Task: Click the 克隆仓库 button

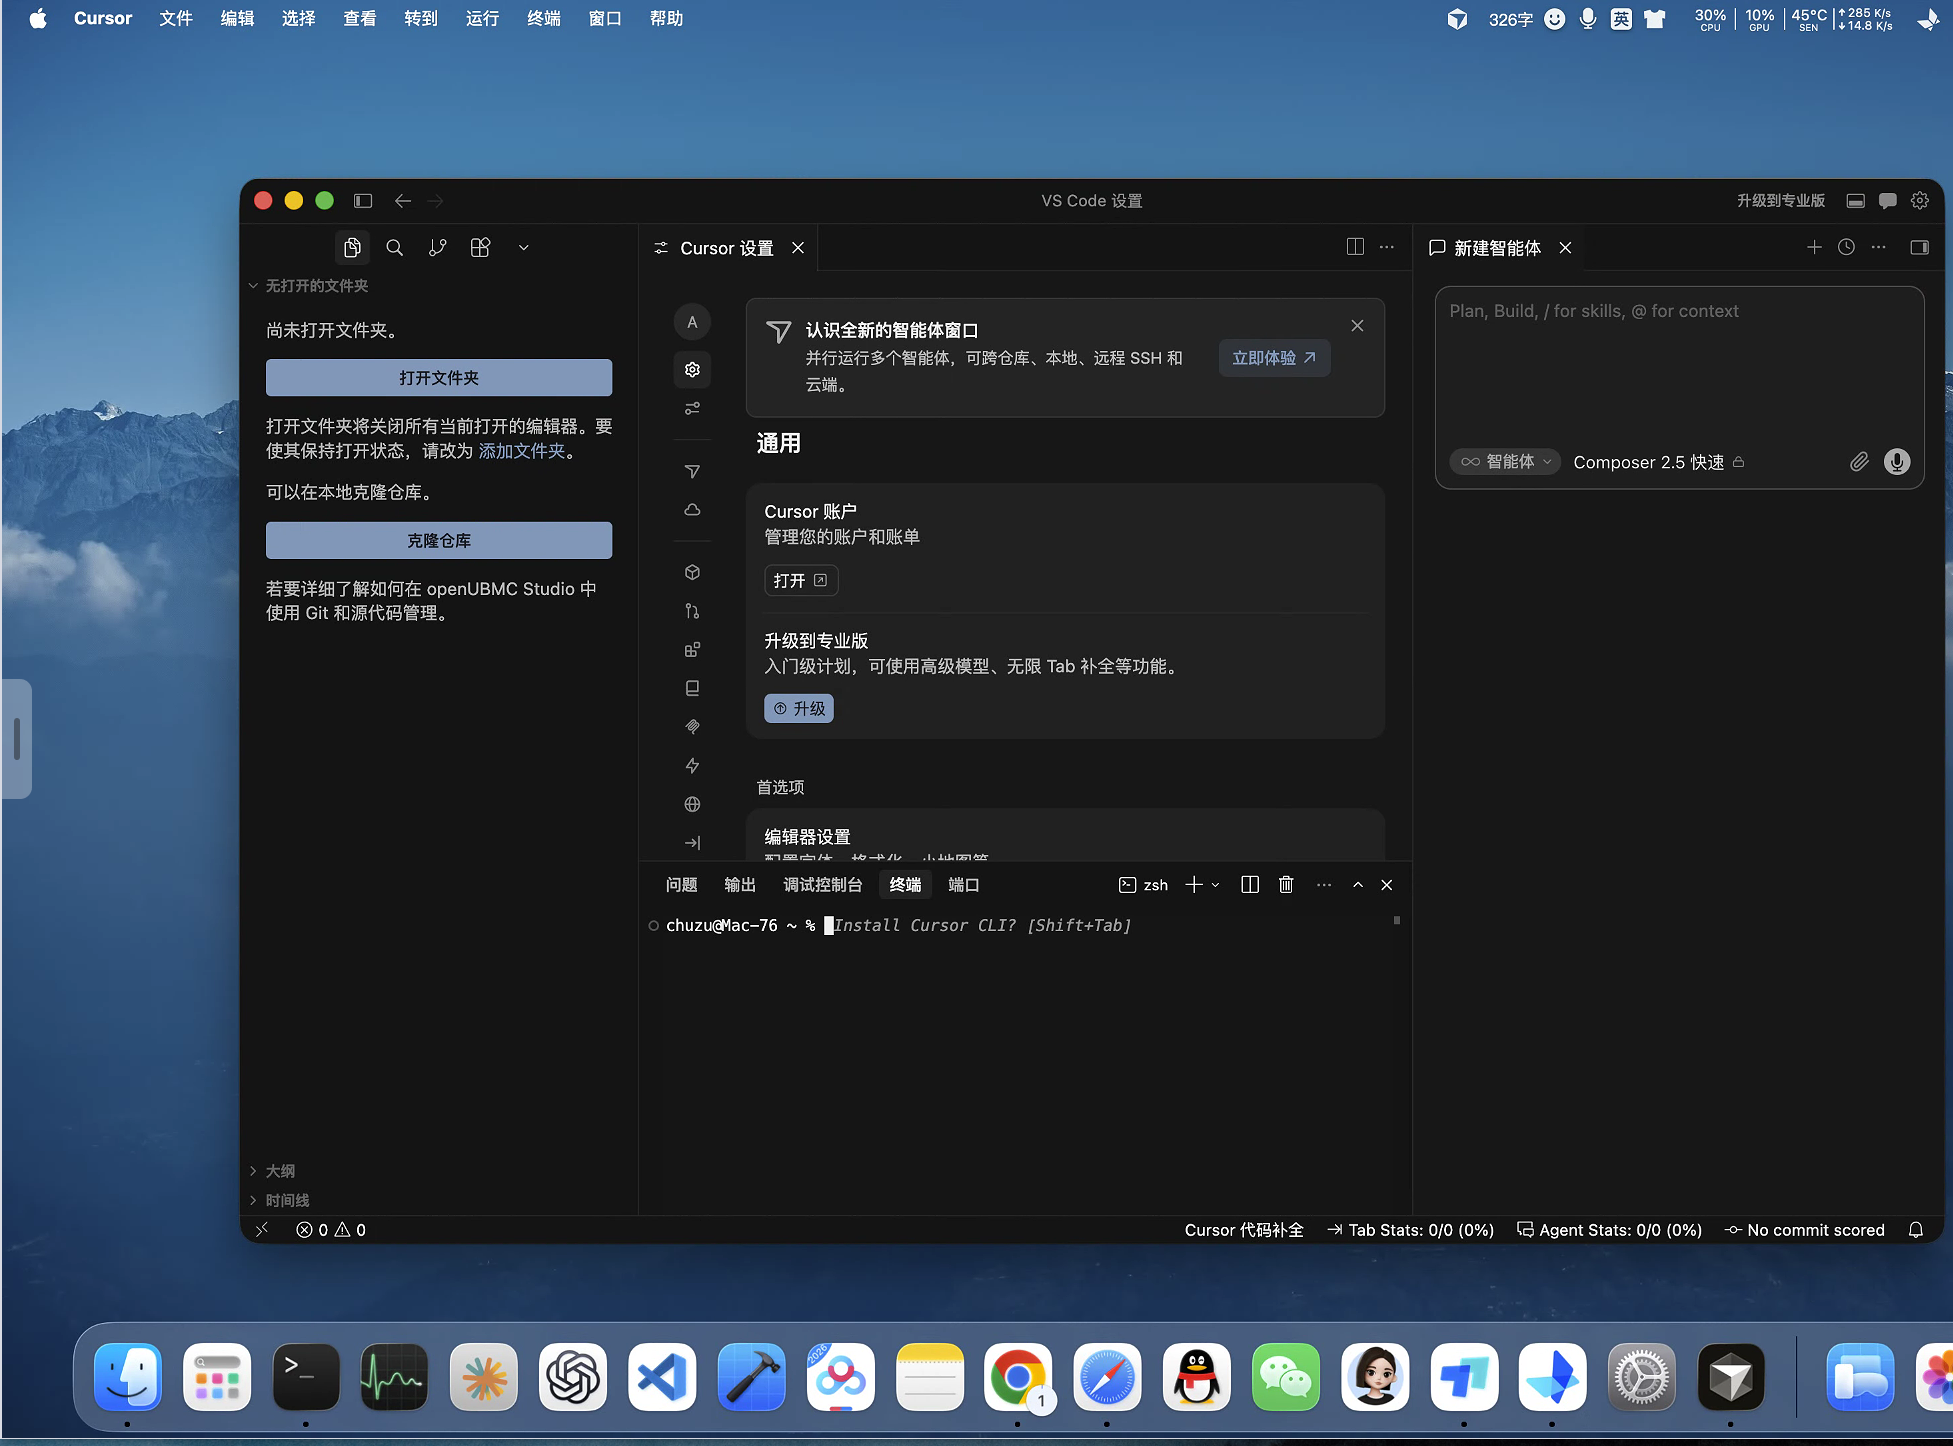Action: 439,541
